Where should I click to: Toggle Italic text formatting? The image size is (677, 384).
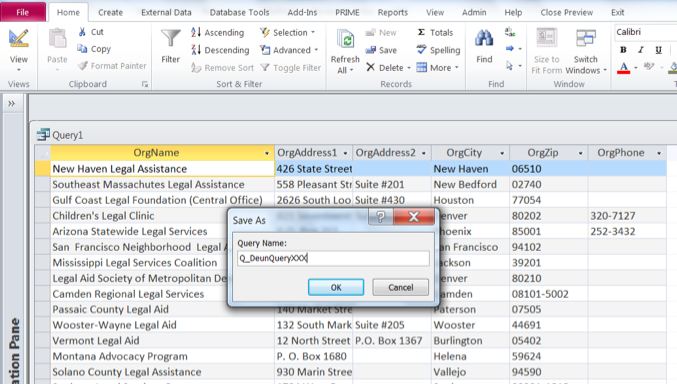(641, 50)
